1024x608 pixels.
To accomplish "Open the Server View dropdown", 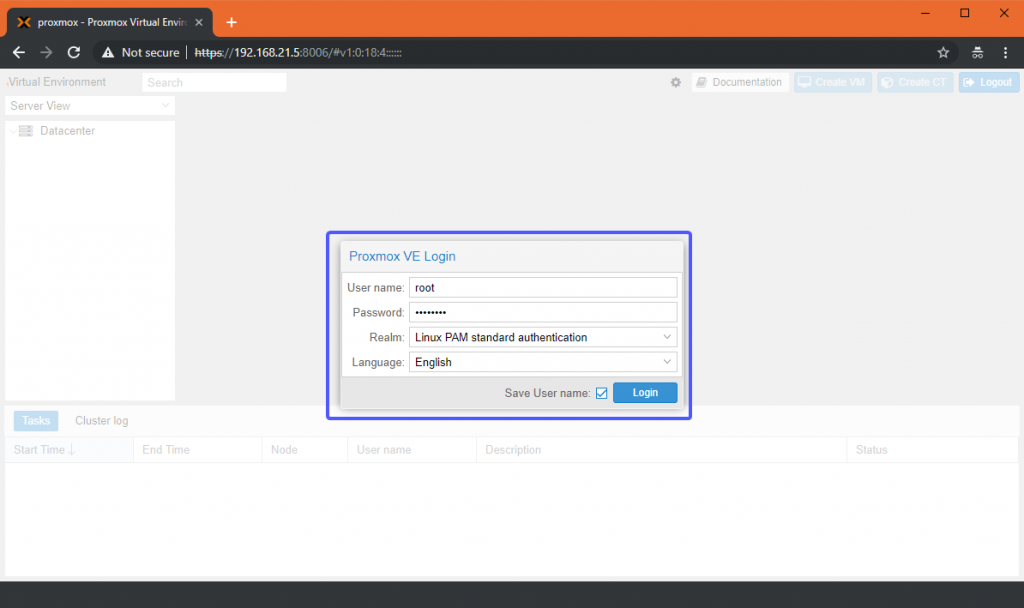I will [x=90, y=106].
